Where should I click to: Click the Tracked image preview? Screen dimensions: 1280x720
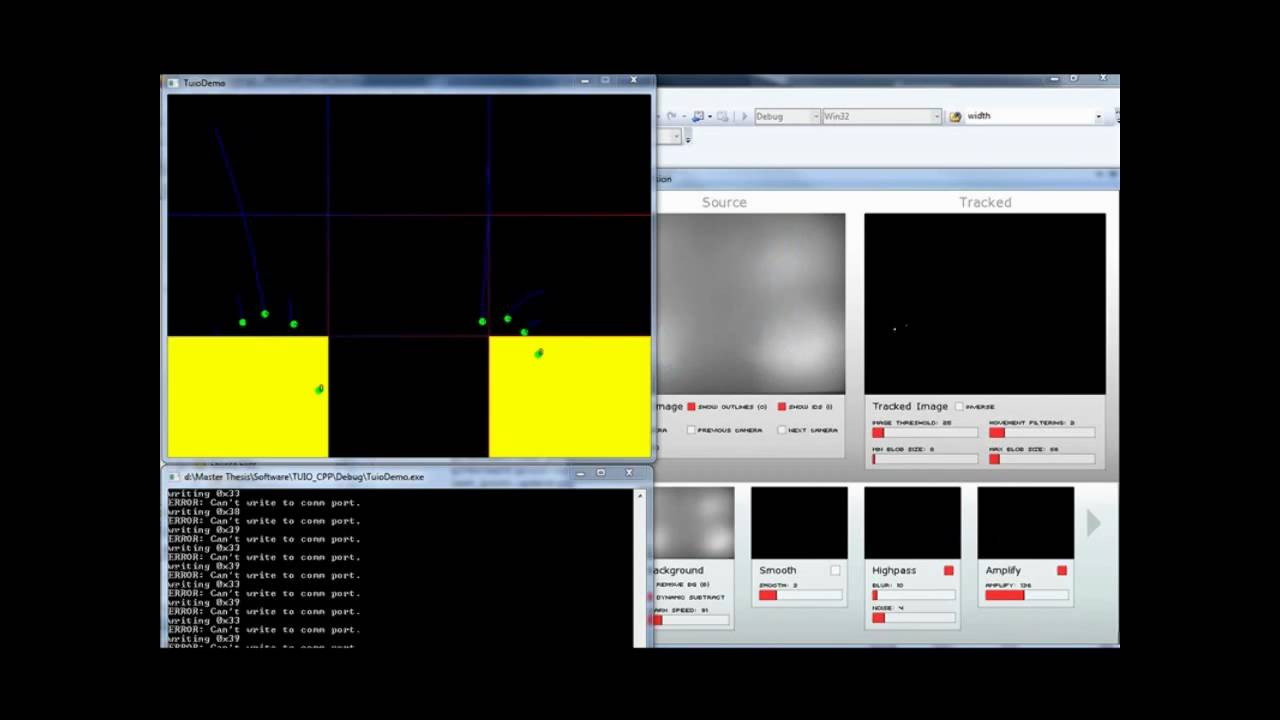pyautogui.click(x=985, y=304)
